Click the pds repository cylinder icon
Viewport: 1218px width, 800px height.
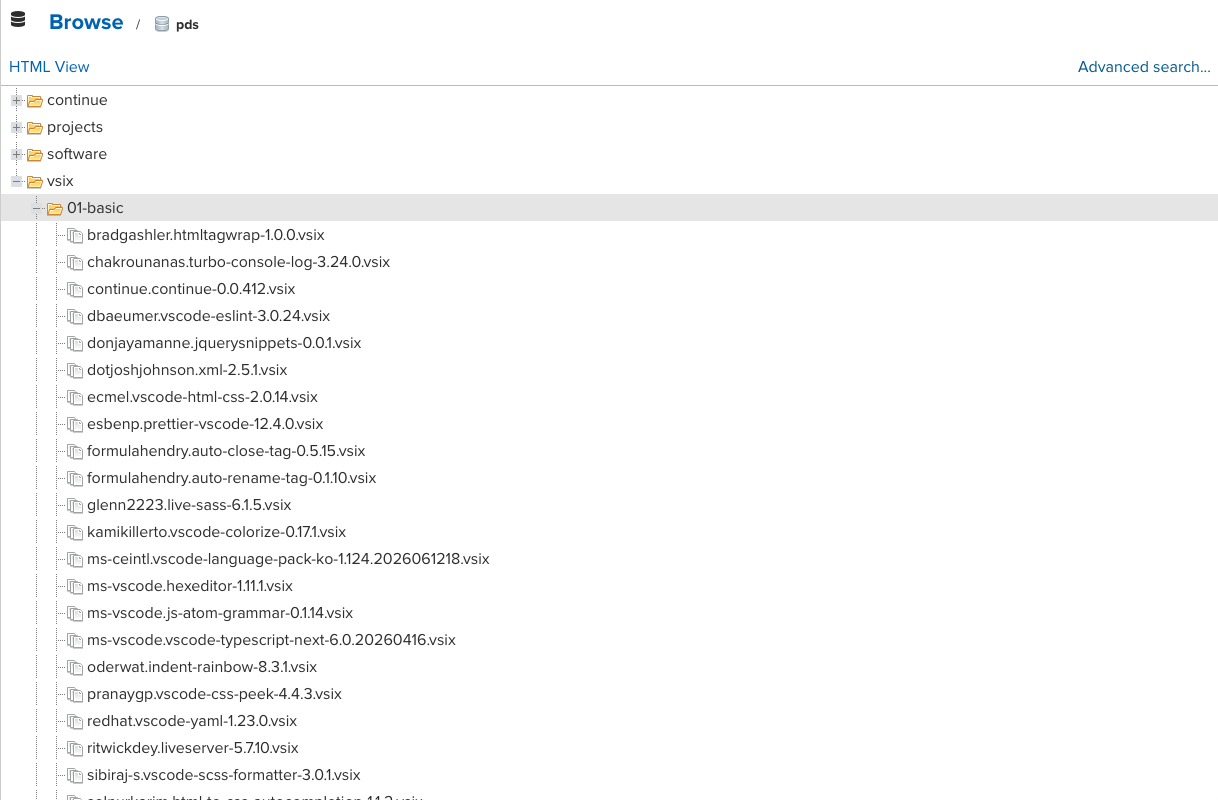(162, 24)
